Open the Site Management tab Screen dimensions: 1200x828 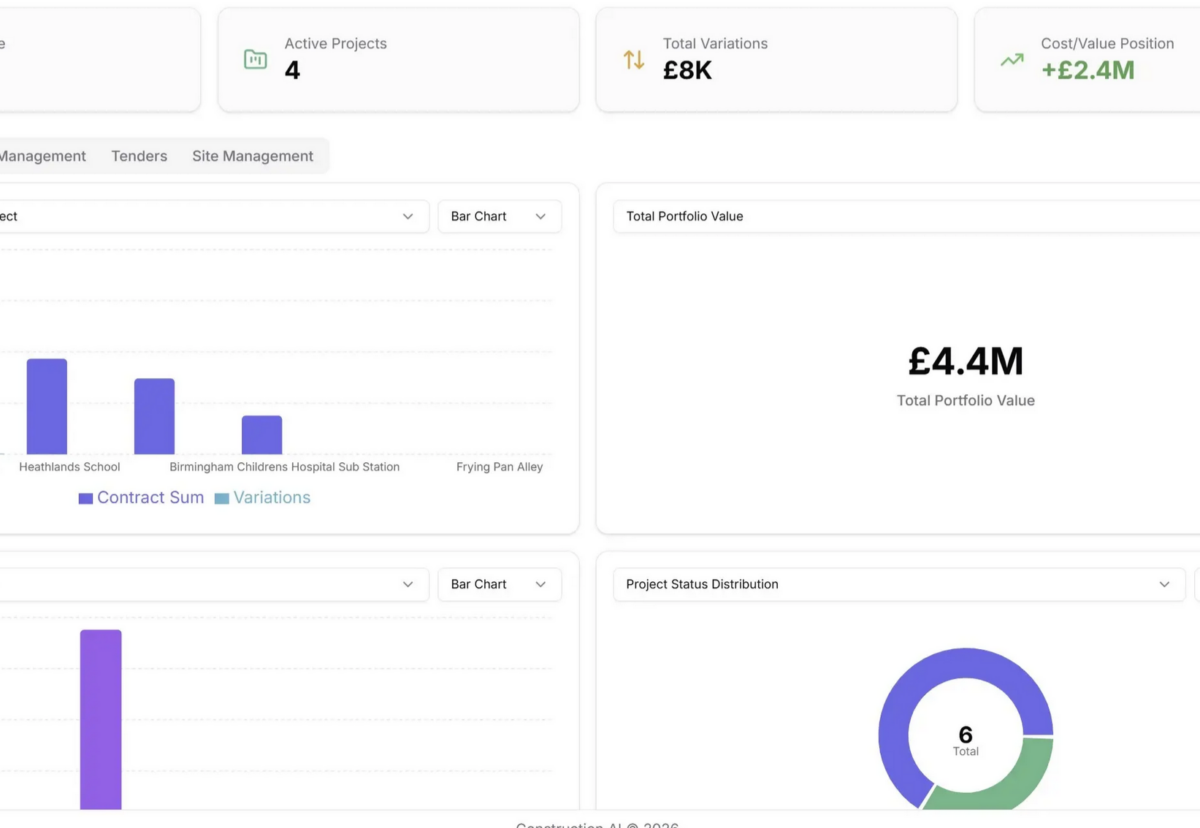point(252,156)
